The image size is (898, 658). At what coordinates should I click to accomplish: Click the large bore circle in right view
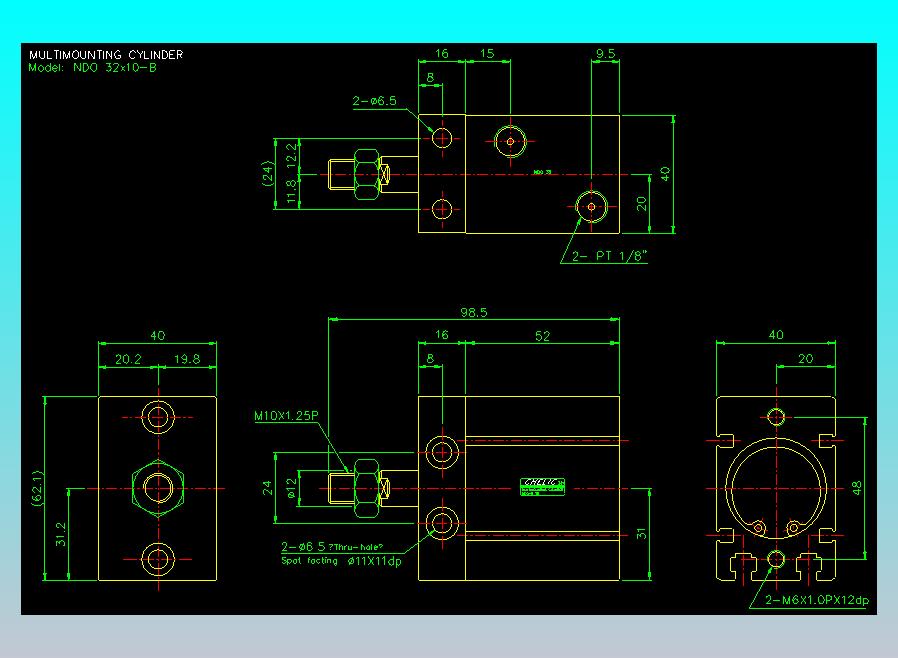pyautogui.click(x=777, y=488)
